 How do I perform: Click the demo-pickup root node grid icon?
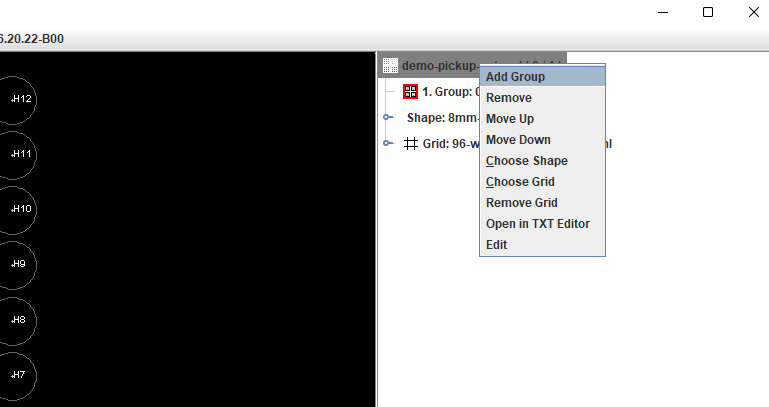point(390,66)
